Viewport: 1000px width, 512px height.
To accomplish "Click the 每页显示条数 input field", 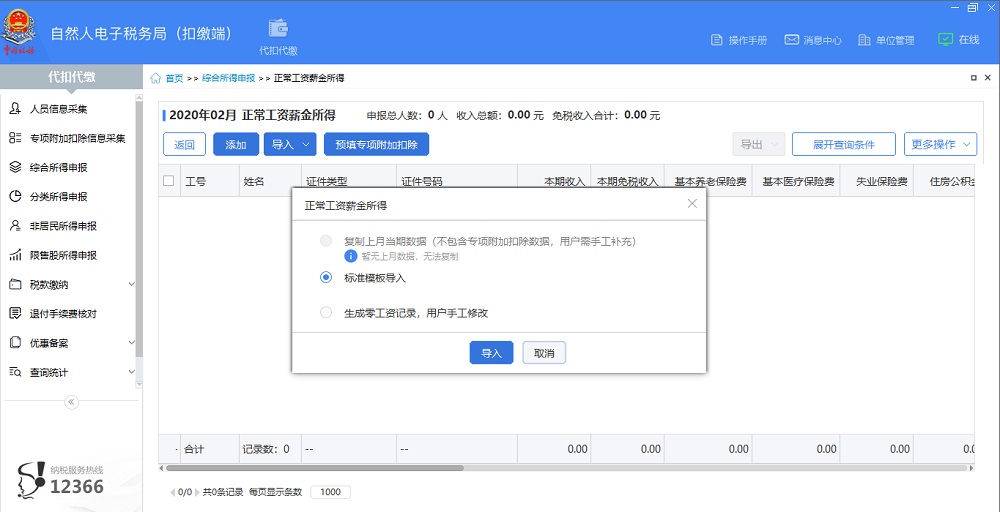I will [x=330, y=492].
